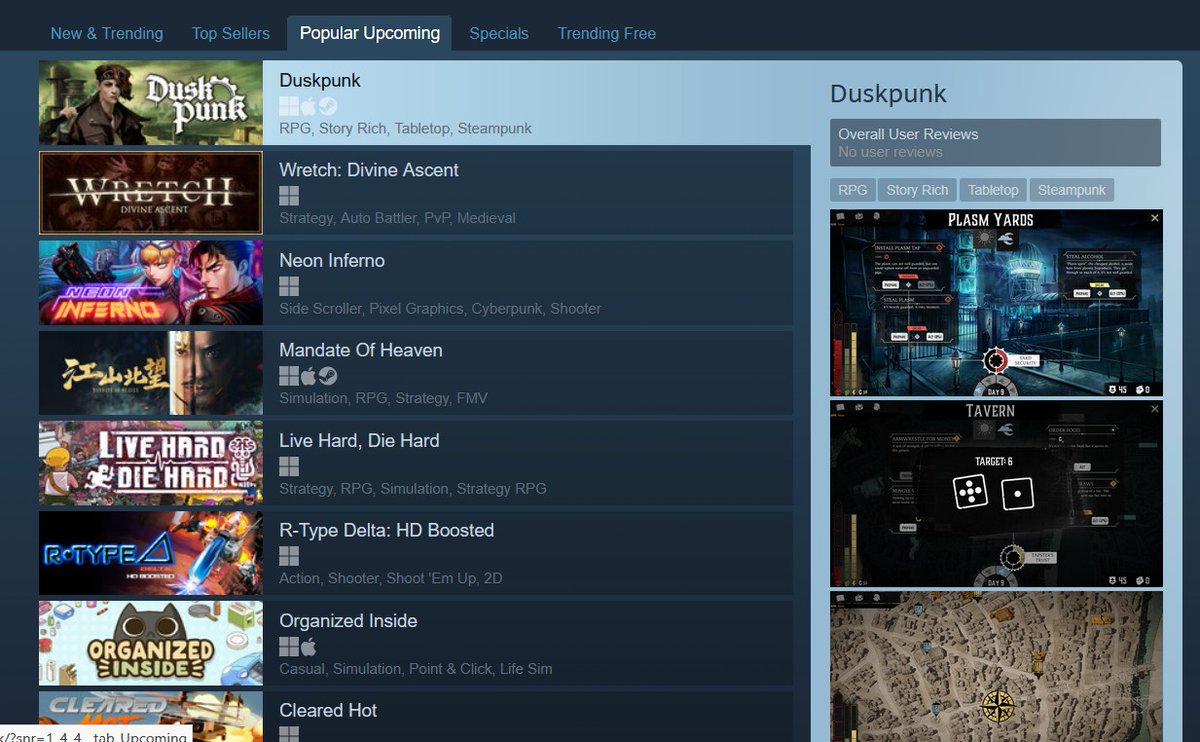Click the Windows icon in Duskpunk row
This screenshot has width=1200, height=742.
[x=289, y=106]
